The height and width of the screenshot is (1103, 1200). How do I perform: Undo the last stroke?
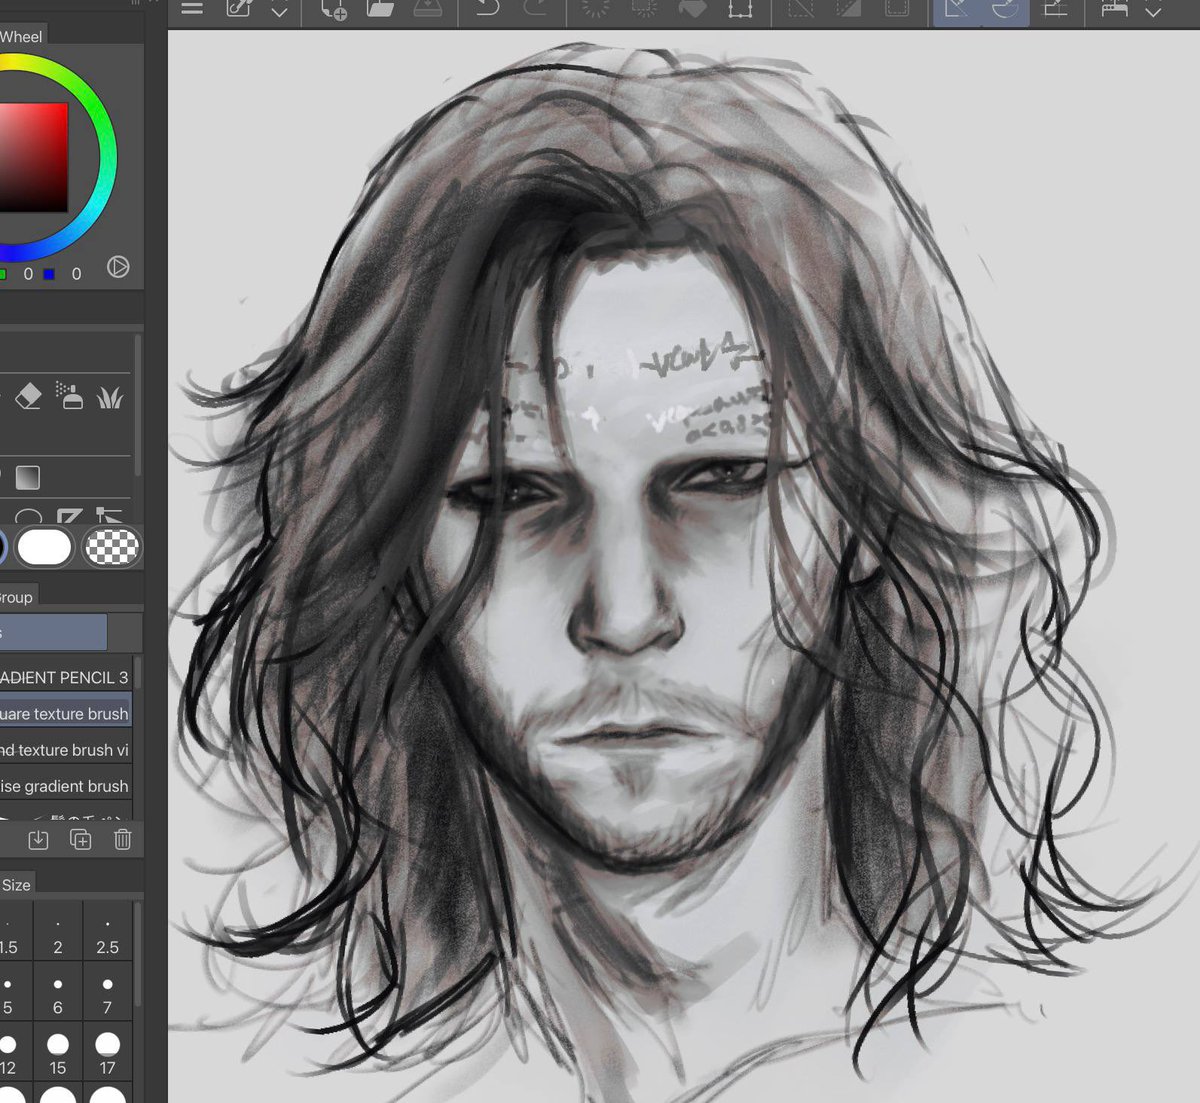pyautogui.click(x=487, y=10)
